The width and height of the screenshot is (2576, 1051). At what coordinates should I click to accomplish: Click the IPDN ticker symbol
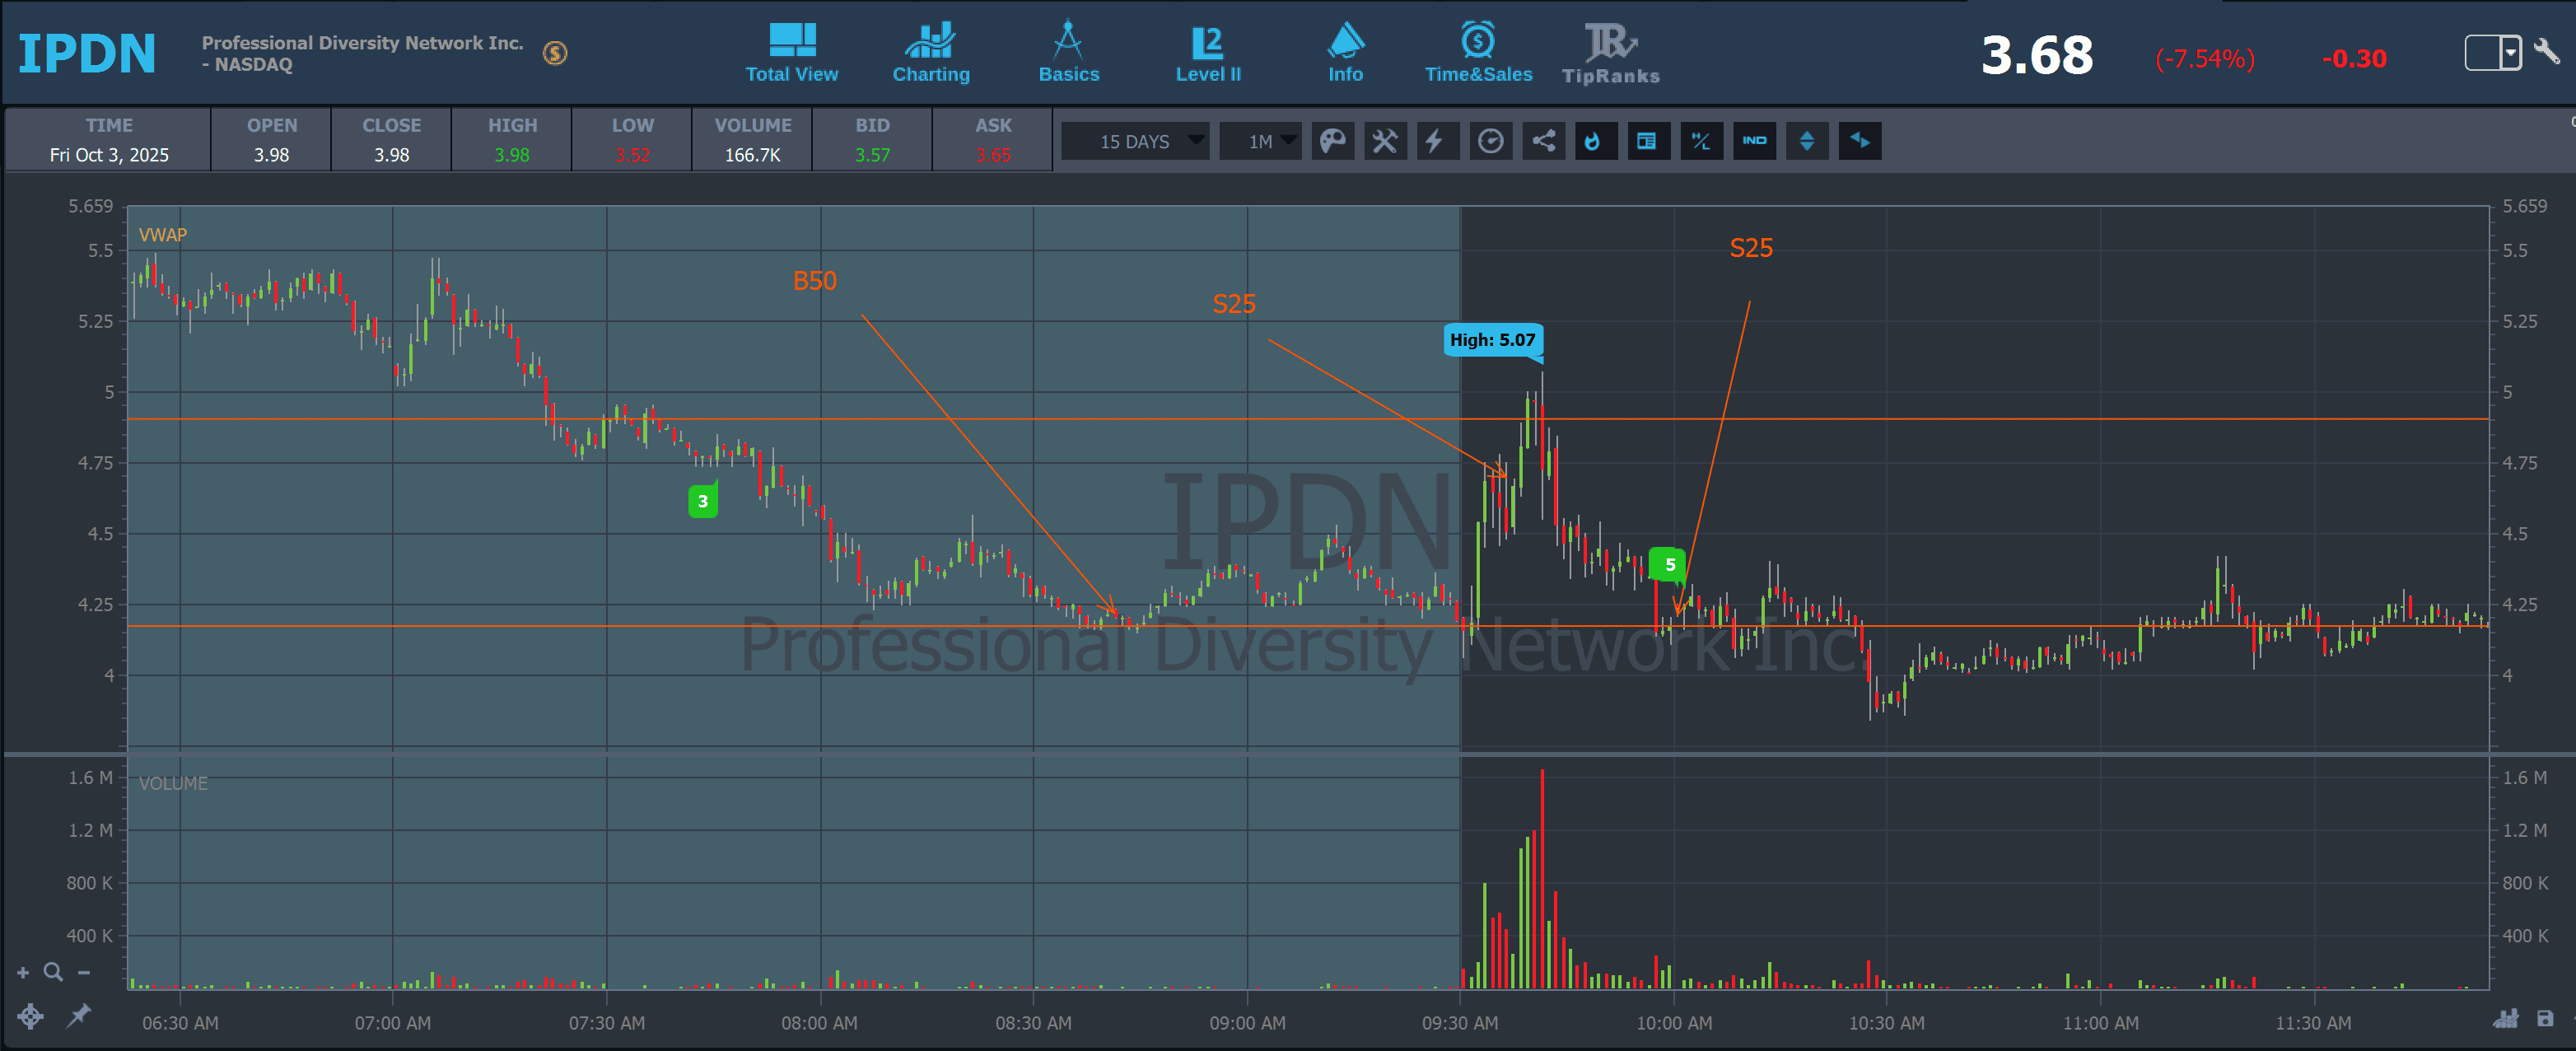pyautogui.click(x=87, y=53)
